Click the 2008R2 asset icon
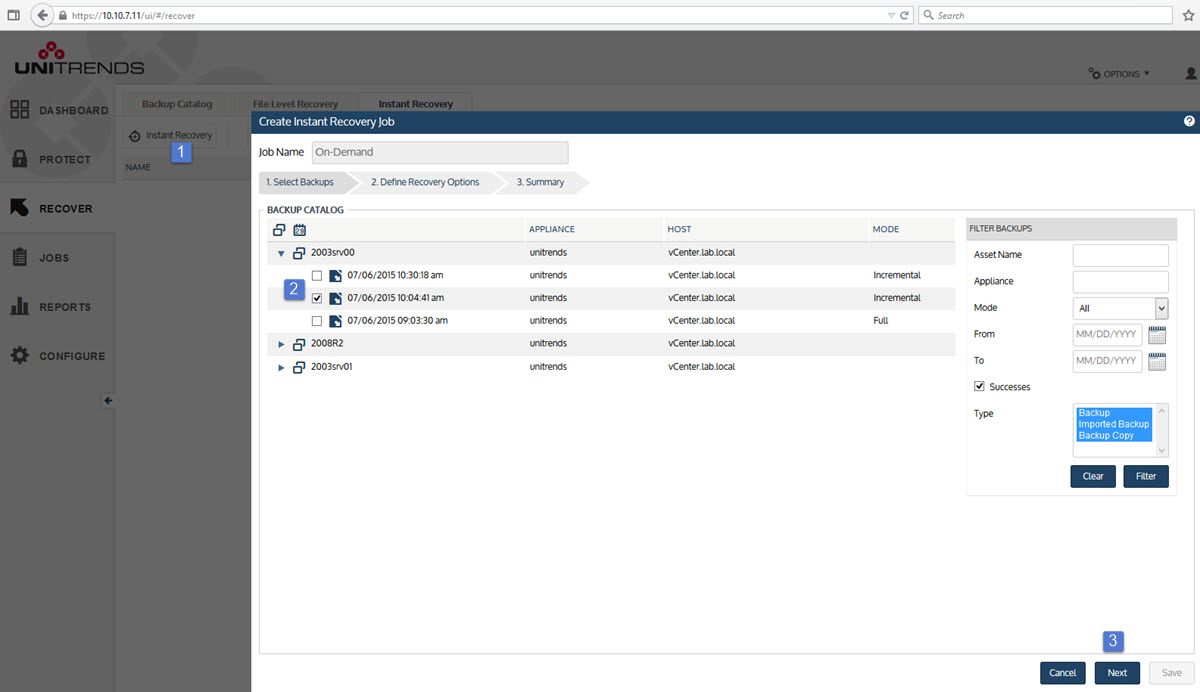 [299, 344]
